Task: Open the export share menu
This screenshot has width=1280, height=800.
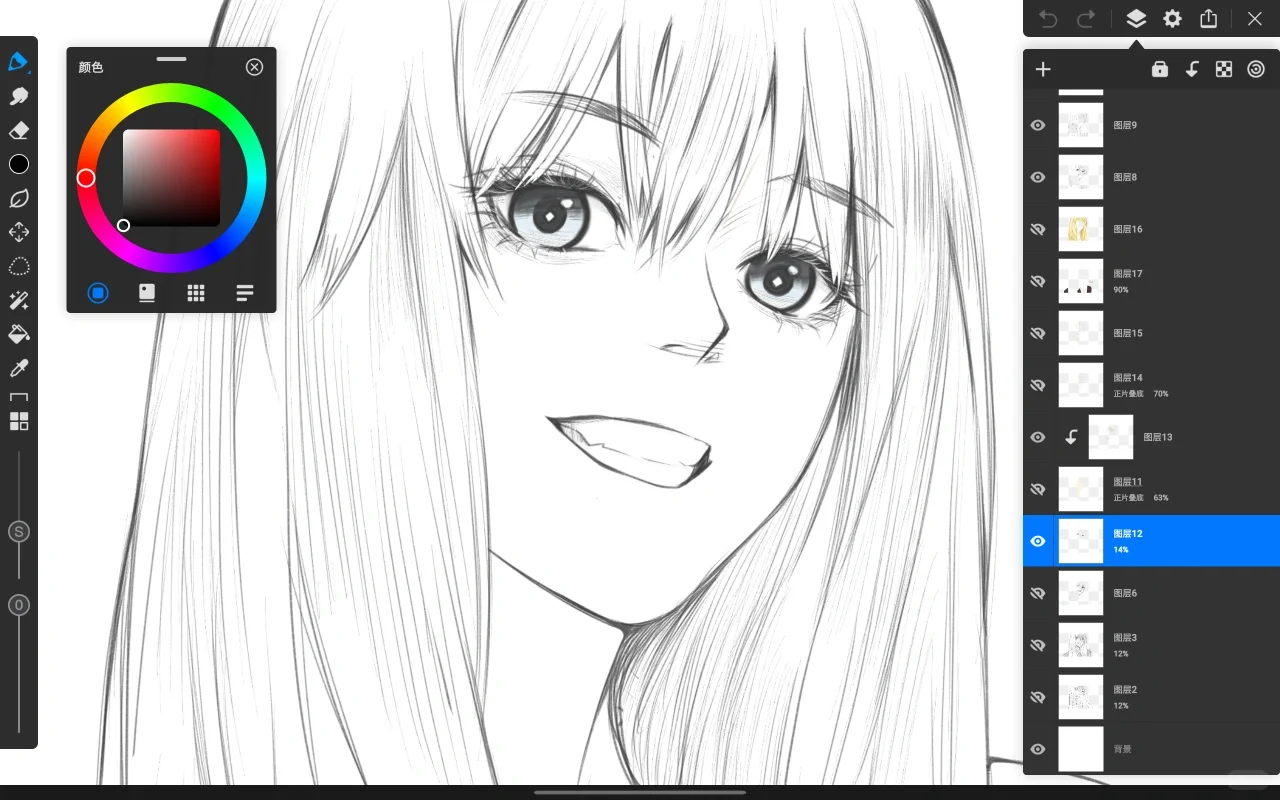Action: [x=1208, y=19]
